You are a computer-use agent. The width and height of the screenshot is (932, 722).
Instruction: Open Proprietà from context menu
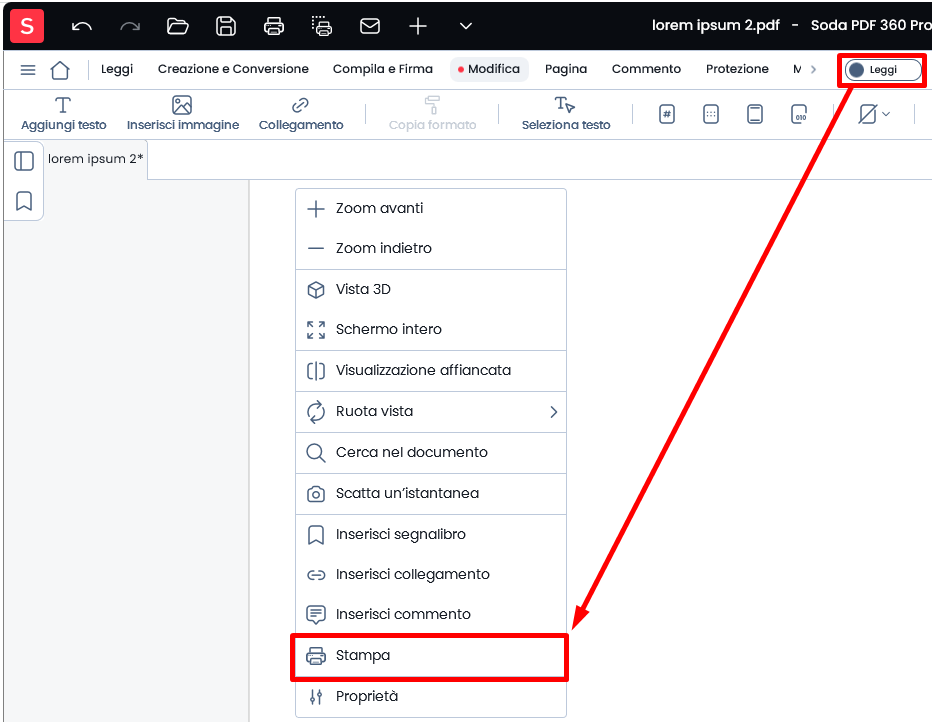(x=431, y=696)
